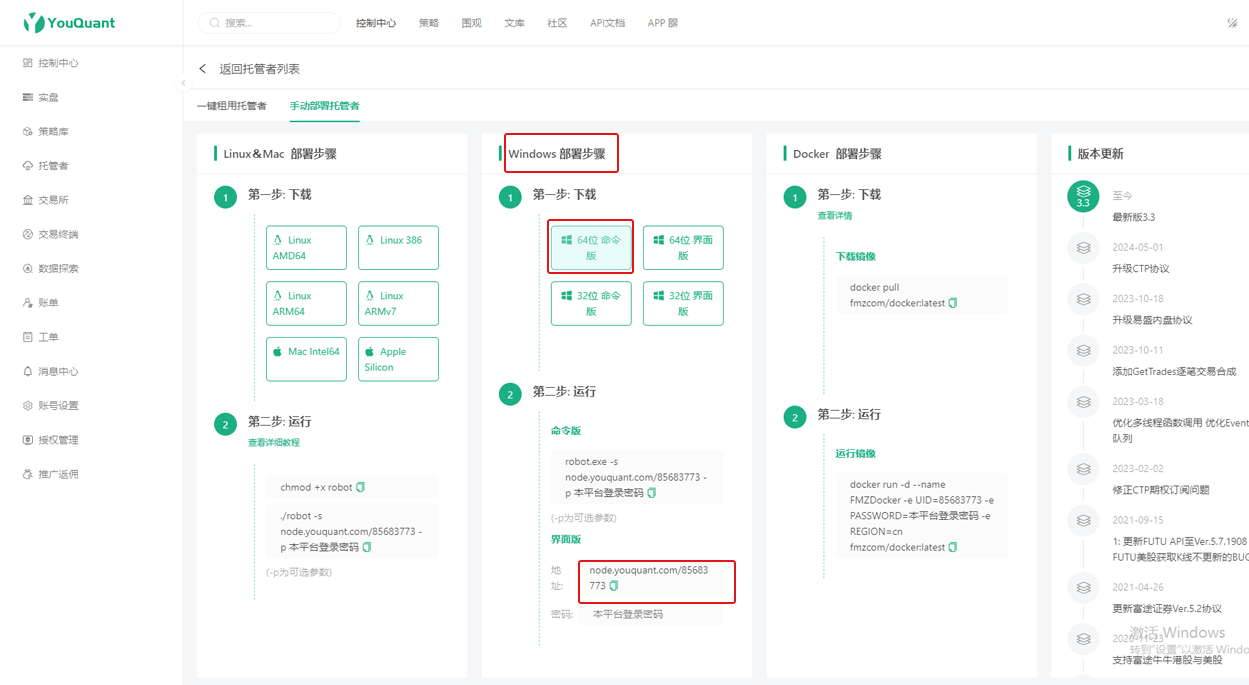Copy the robot.exe Windows command
This screenshot has height=685, width=1249.
point(652,493)
